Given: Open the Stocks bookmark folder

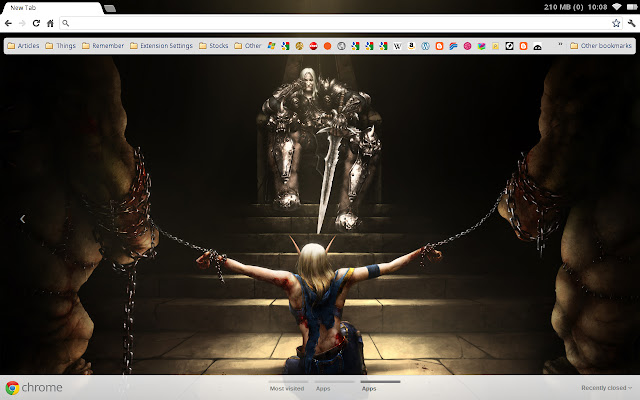Looking at the screenshot, I should 213,46.
